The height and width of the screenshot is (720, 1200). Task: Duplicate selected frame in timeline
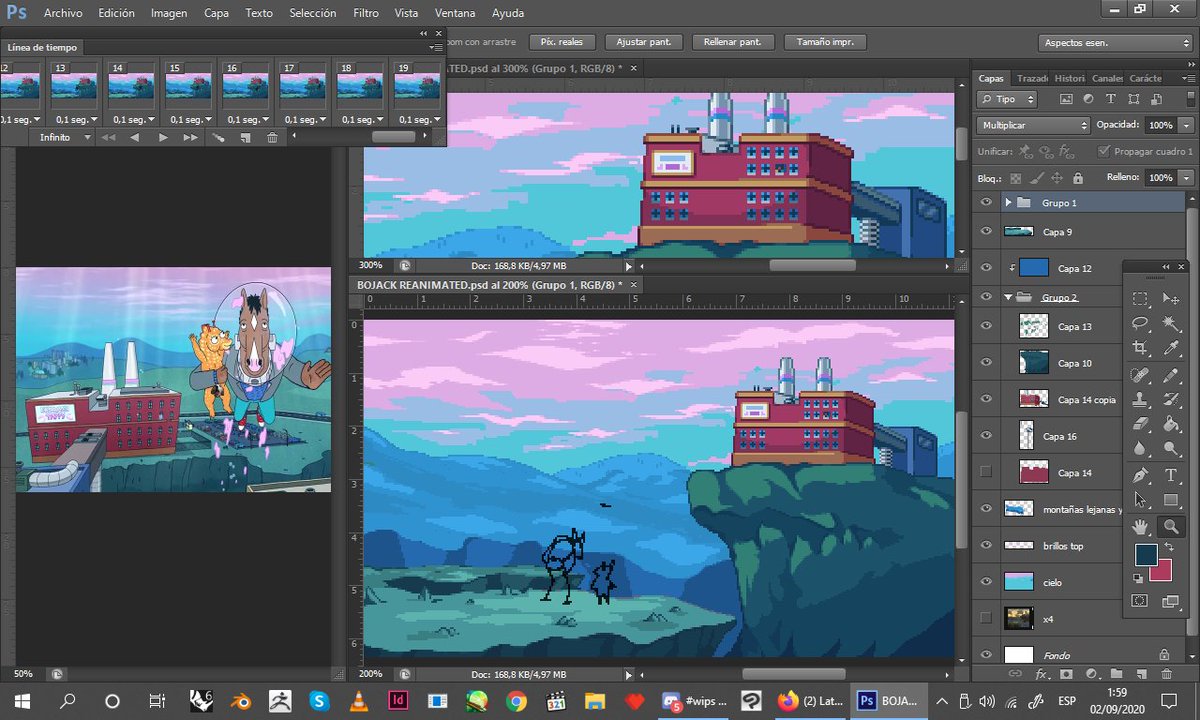[245, 137]
